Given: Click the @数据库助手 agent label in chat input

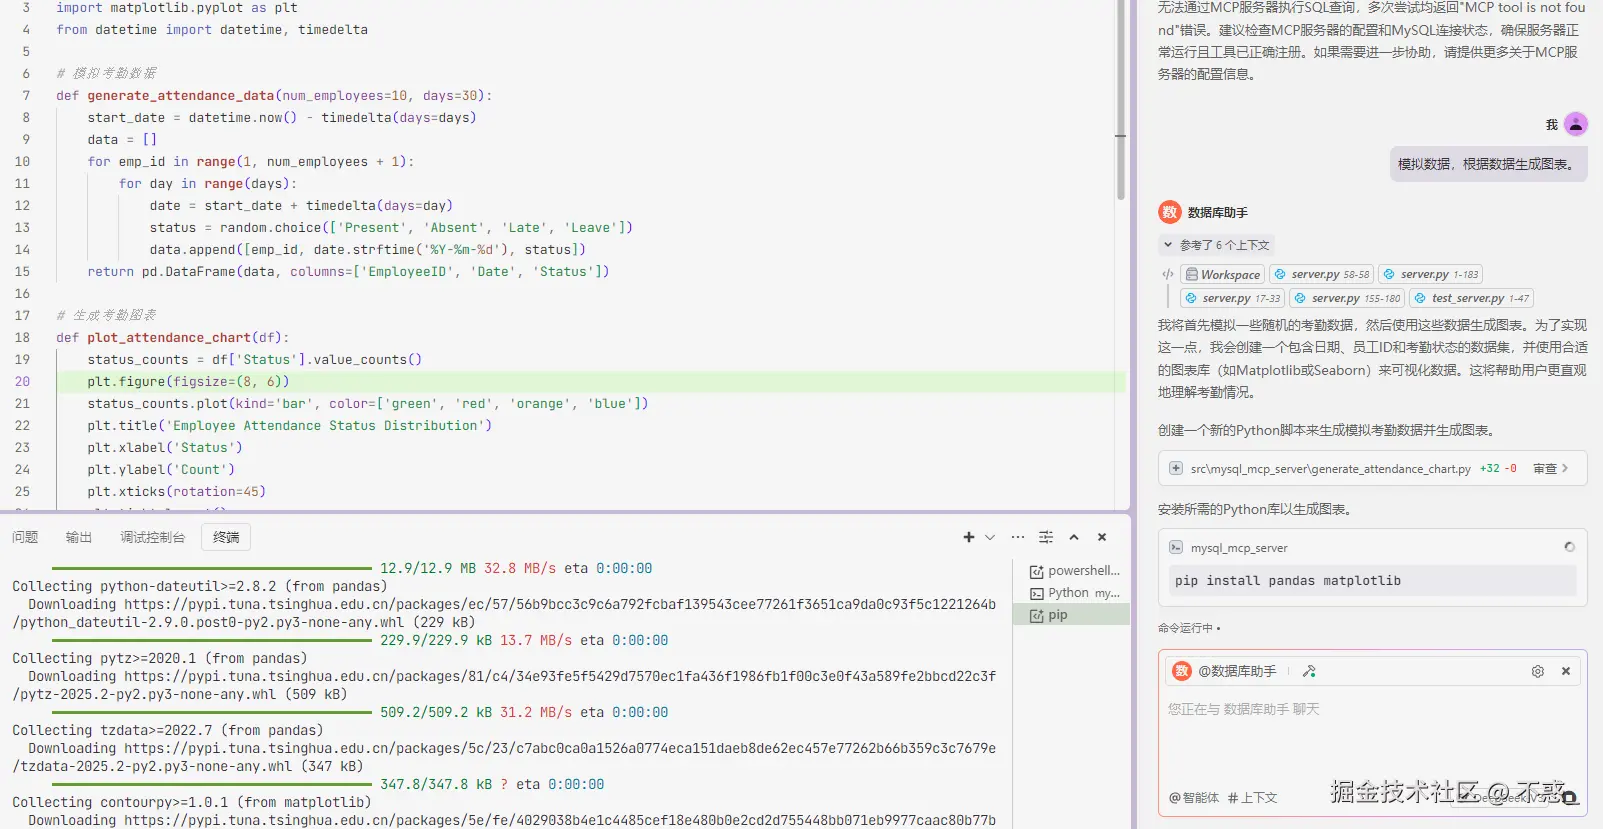Looking at the screenshot, I should (1237, 671).
